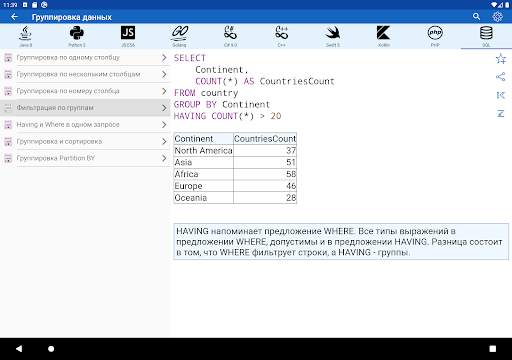Click the list icon beside 'Having и Where в одном запросе'
The width and height of the screenshot is (512, 360).
[x=8, y=125]
